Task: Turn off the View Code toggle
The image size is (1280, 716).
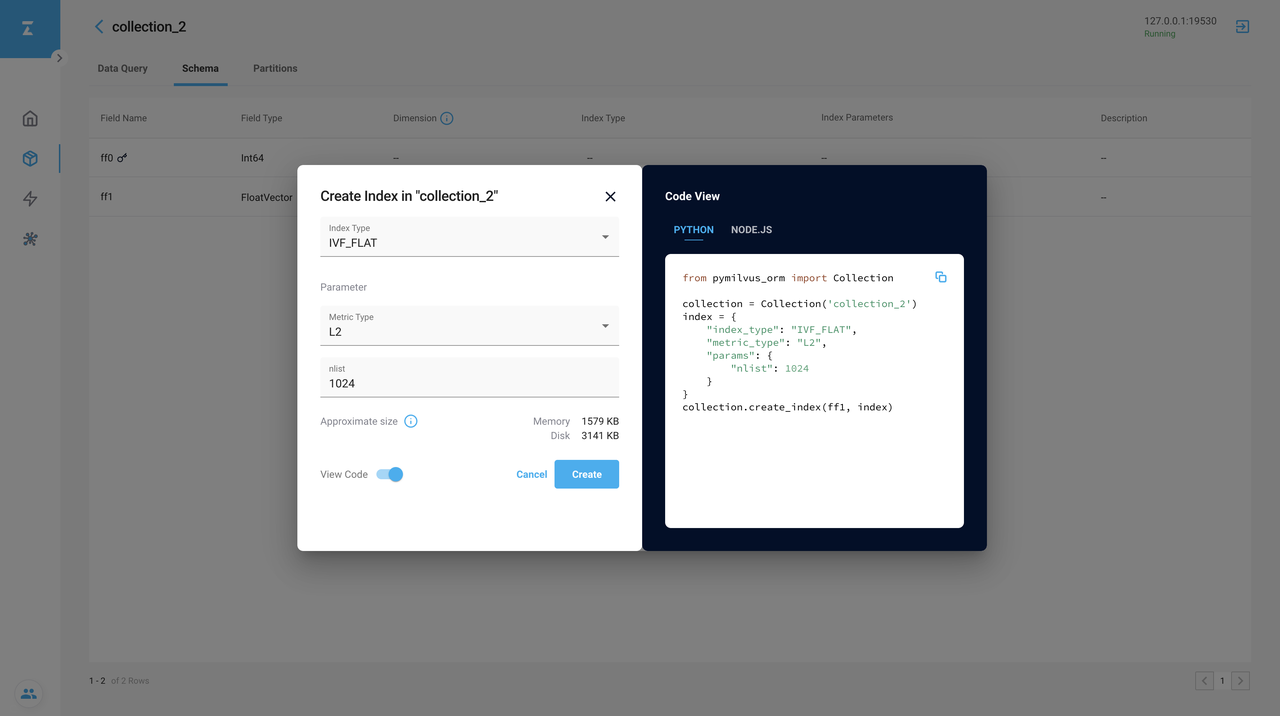Action: tap(390, 474)
